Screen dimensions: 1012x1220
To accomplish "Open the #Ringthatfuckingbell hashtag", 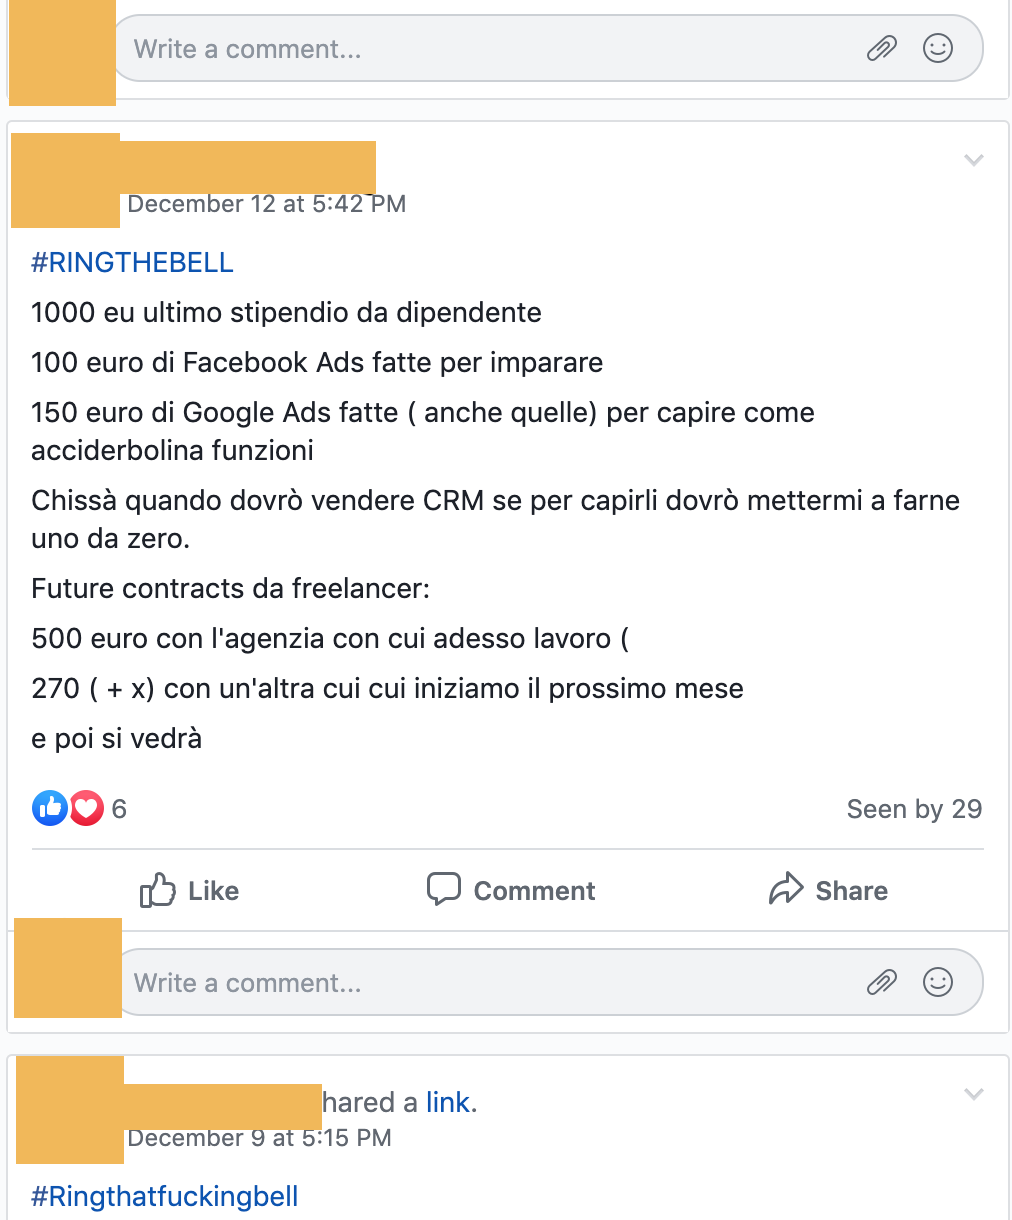I will coord(165,1196).
